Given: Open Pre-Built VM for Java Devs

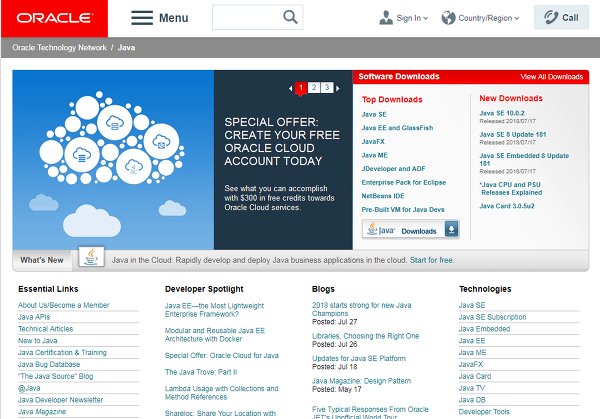Looking at the screenshot, I should tap(403, 210).
